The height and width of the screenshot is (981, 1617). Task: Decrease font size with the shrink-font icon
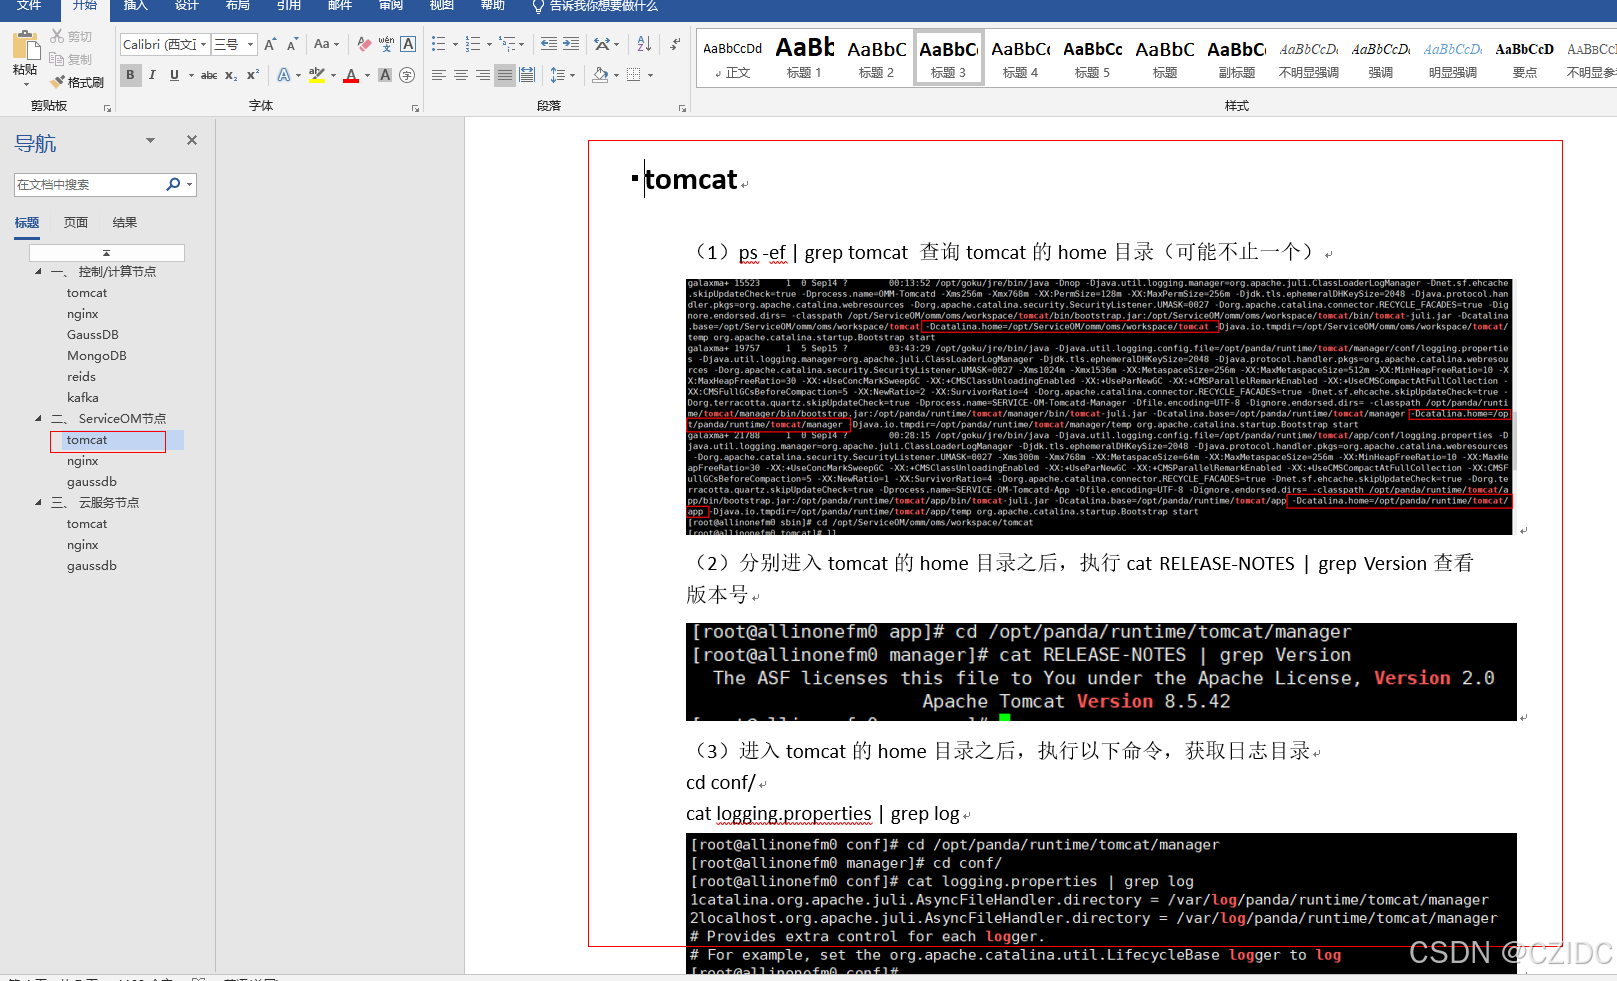[x=292, y=44]
